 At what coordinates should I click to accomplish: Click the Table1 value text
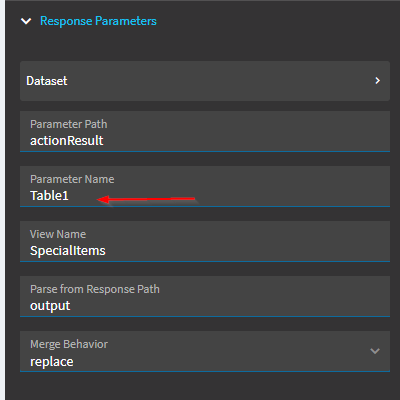click(x=49, y=196)
